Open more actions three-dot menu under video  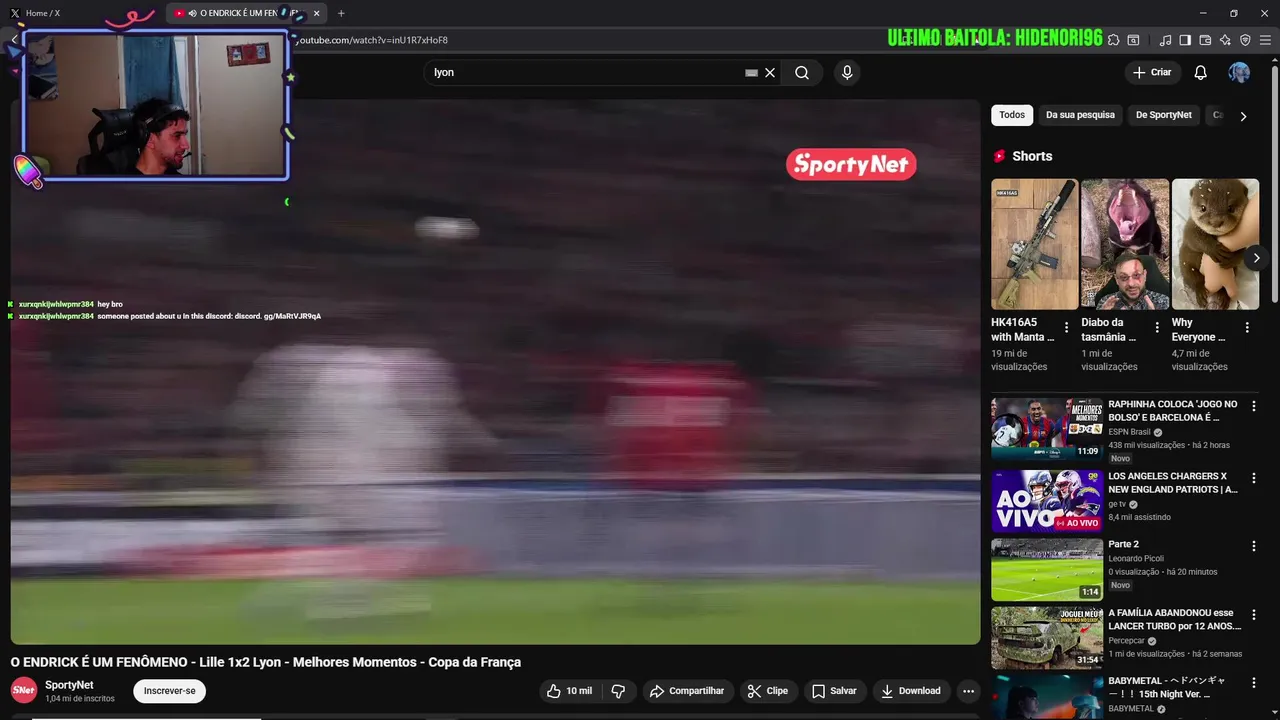968,691
